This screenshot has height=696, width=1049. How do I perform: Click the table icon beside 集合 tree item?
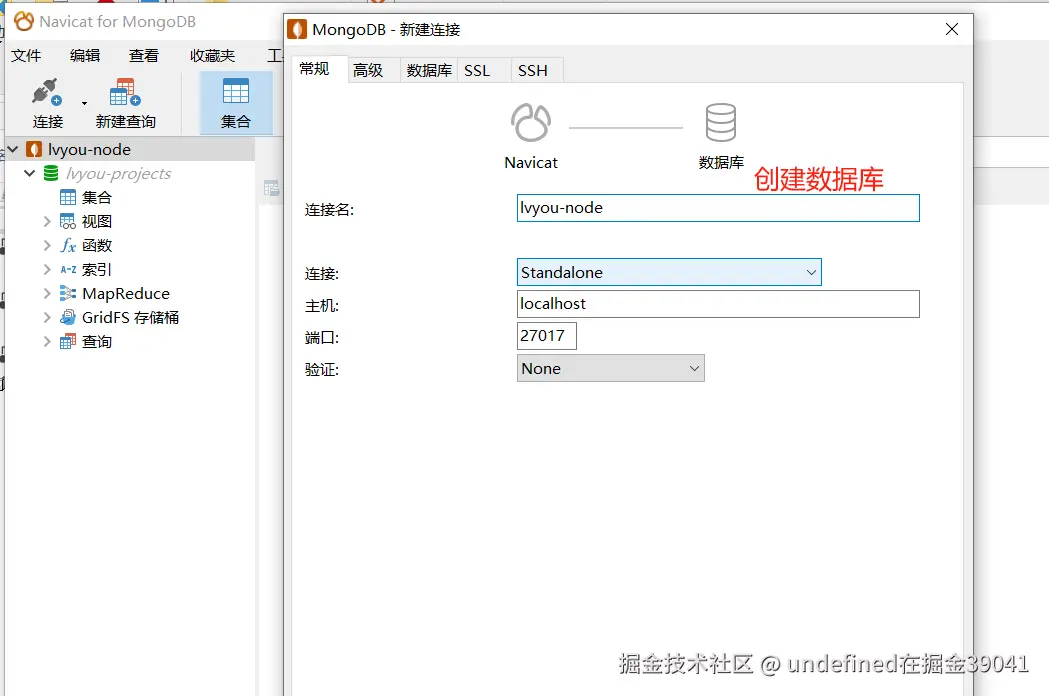68,197
